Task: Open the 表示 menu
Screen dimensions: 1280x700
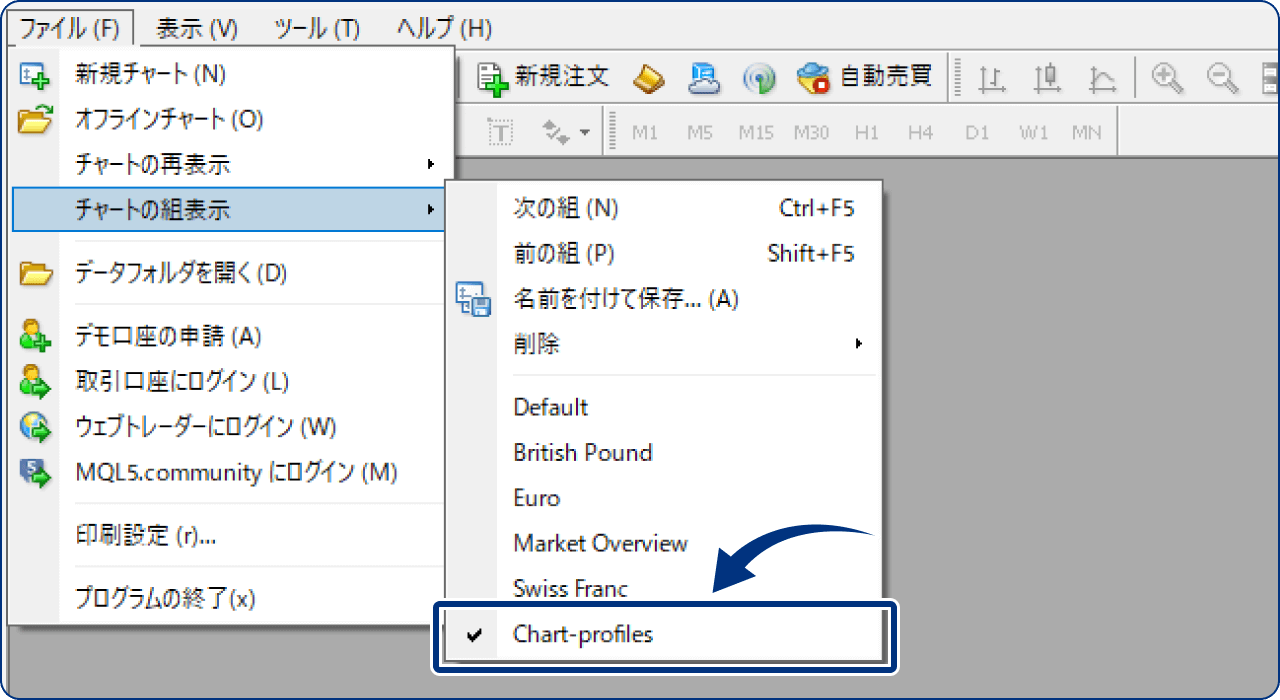Action: tap(196, 29)
